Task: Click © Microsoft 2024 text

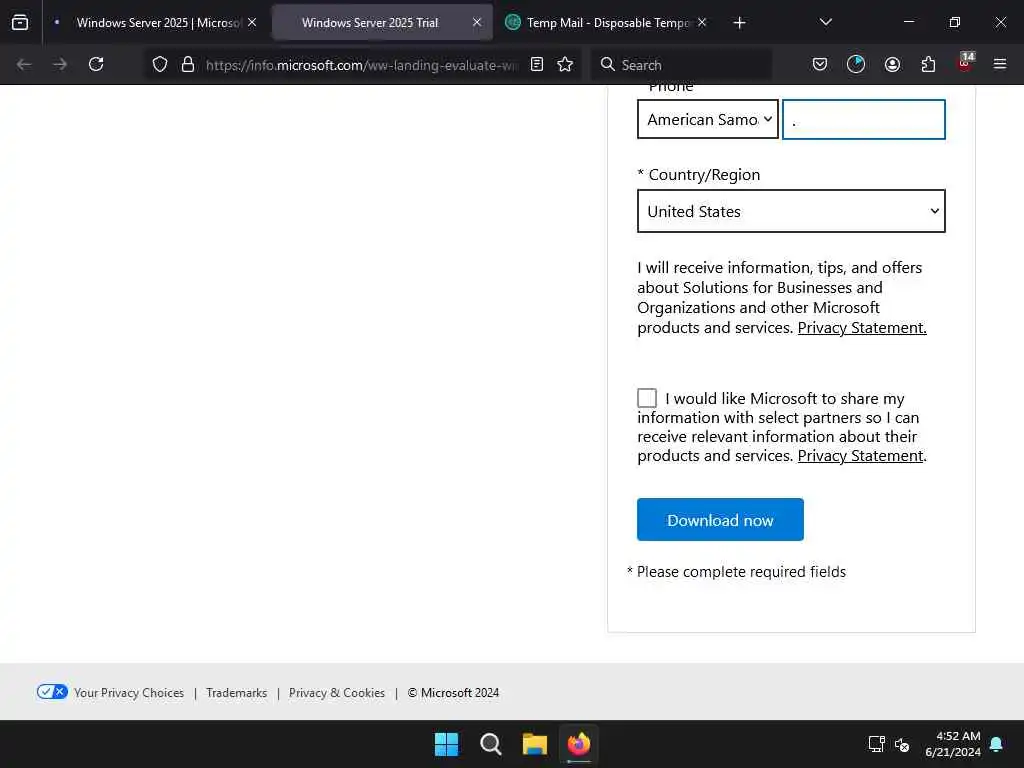Action: click(453, 692)
